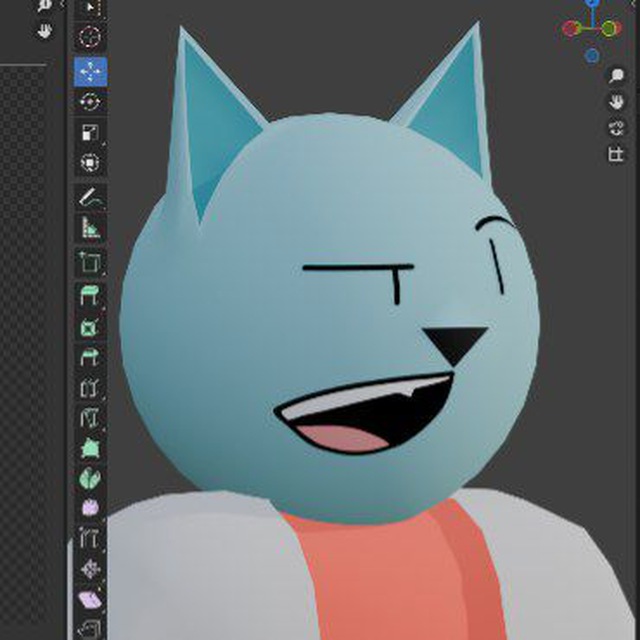This screenshot has height=640, width=640.
Task: Select the Add Cube tool
Action: pos(90,262)
